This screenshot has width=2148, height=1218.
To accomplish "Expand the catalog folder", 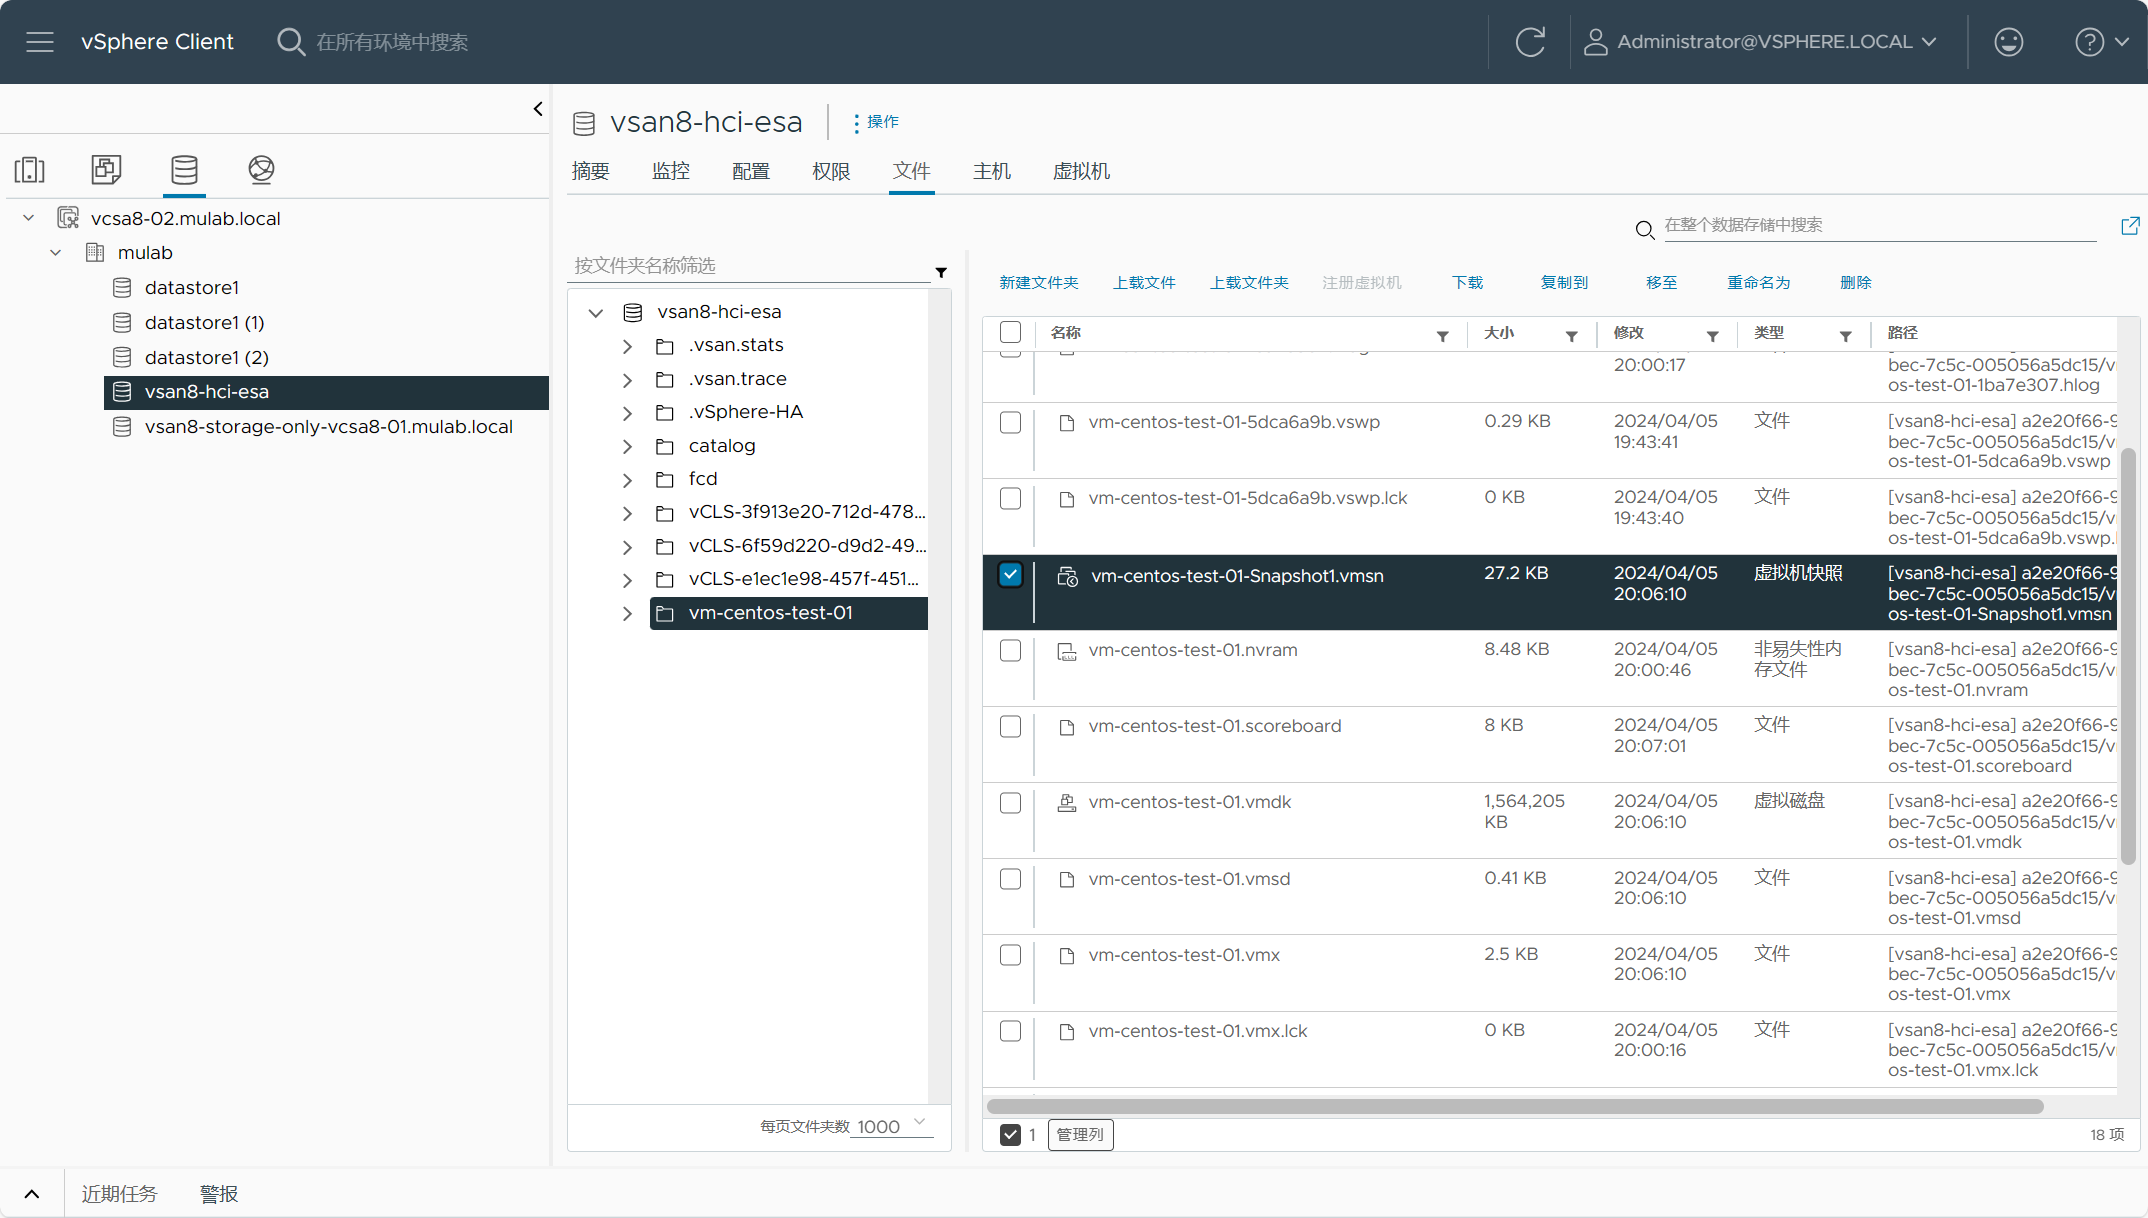I will click(x=627, y=447).
